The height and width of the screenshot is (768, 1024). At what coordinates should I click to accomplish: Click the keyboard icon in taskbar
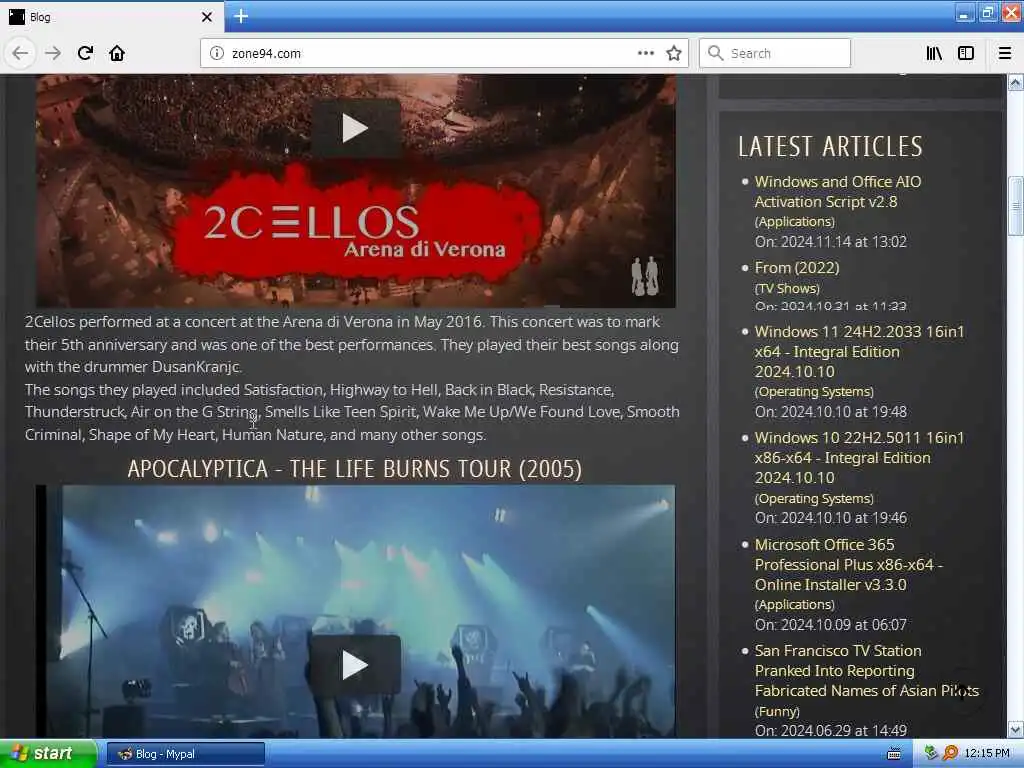coord(894,754)
